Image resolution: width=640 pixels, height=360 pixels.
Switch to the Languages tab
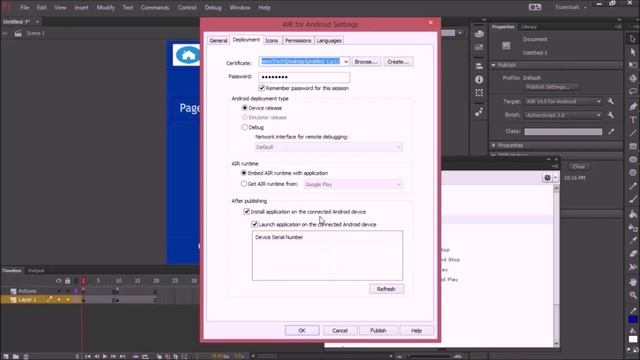coord(329,40)
